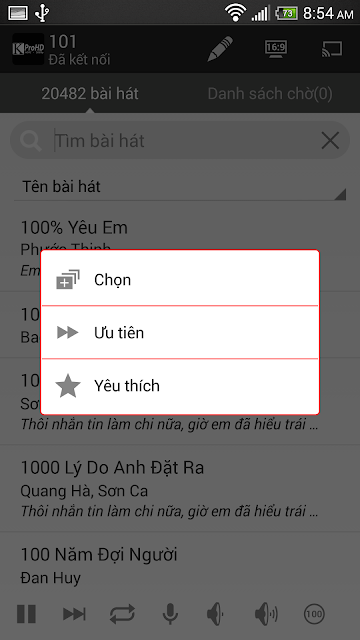Switch to Danh sách chờ(0) tab
Screen dimensions: 360x640
click(x=270, y=93)
